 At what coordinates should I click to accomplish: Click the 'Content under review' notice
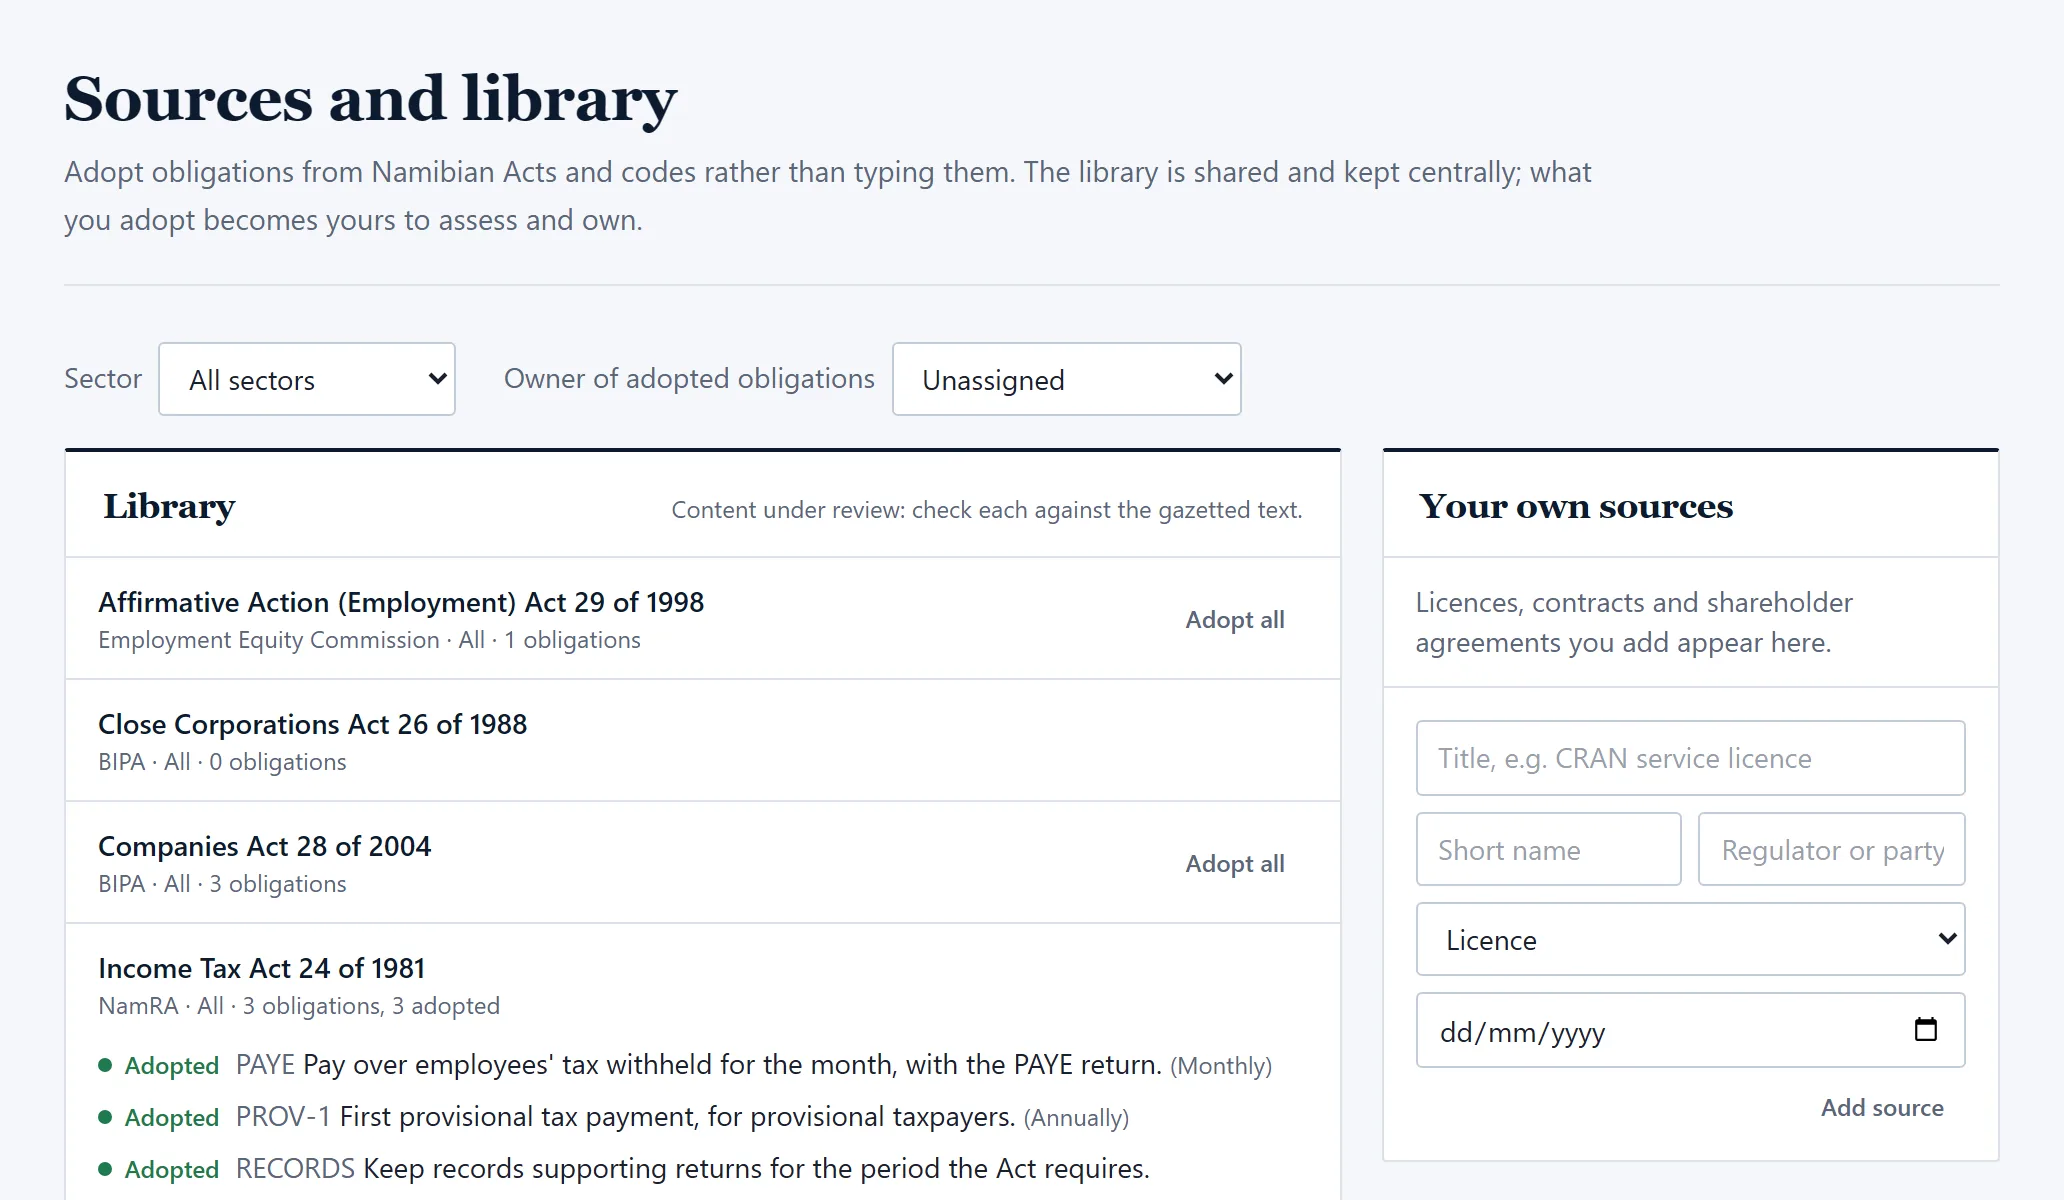987,510
